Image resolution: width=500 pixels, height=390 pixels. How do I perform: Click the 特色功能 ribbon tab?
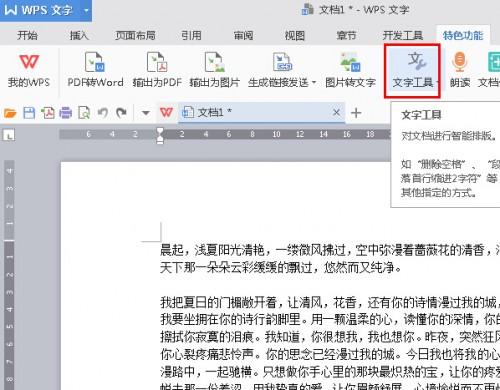coord(463,35)
